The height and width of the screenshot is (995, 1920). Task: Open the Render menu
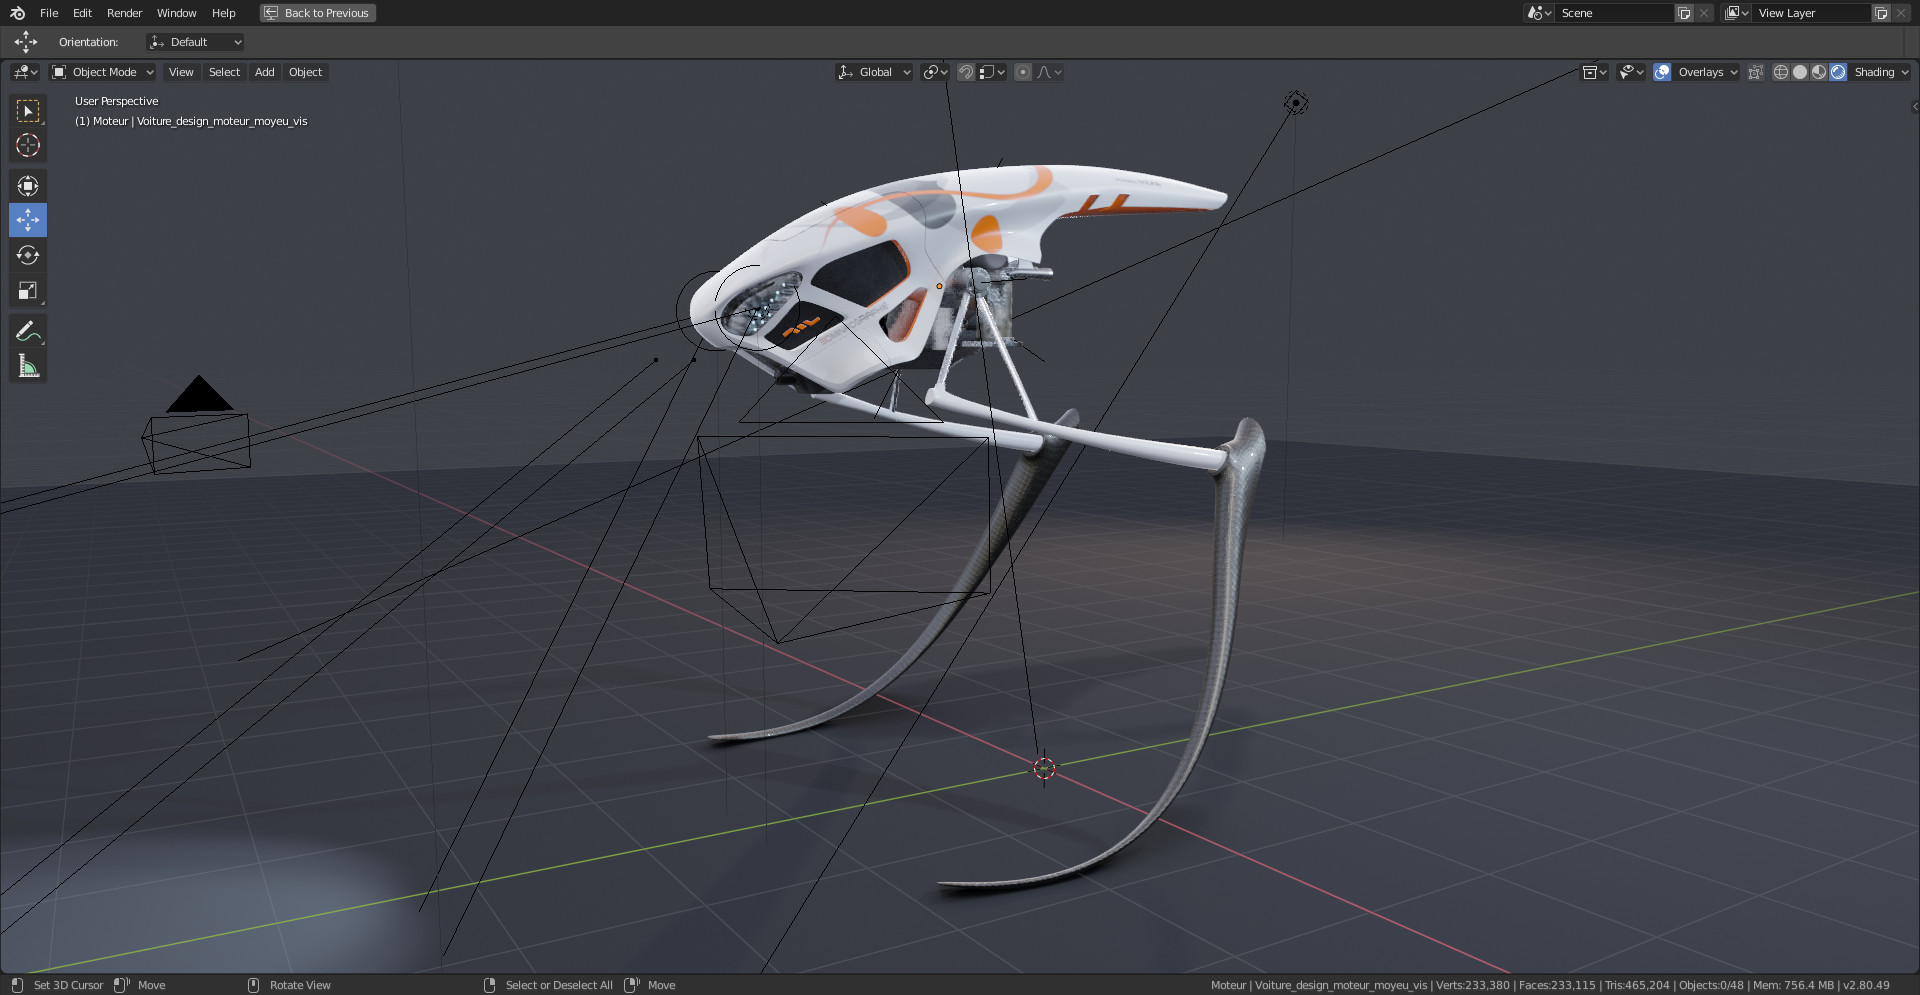coord(125,13)
